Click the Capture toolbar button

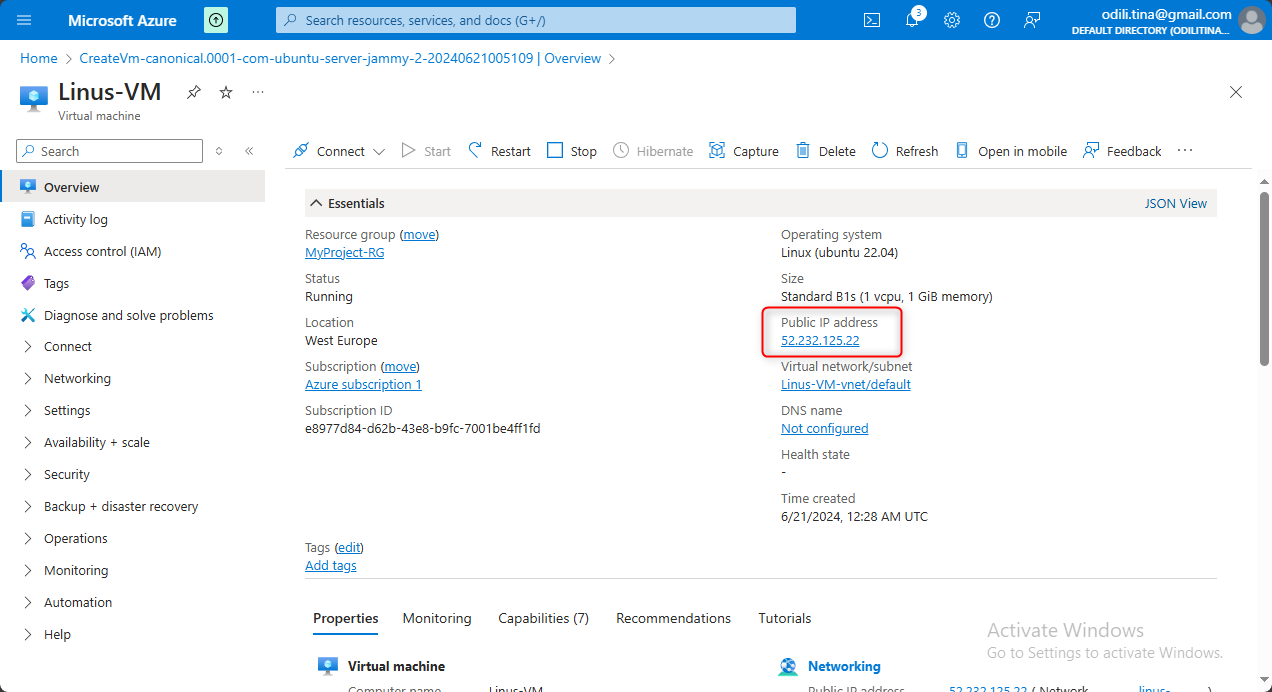[x=744, y=151]
